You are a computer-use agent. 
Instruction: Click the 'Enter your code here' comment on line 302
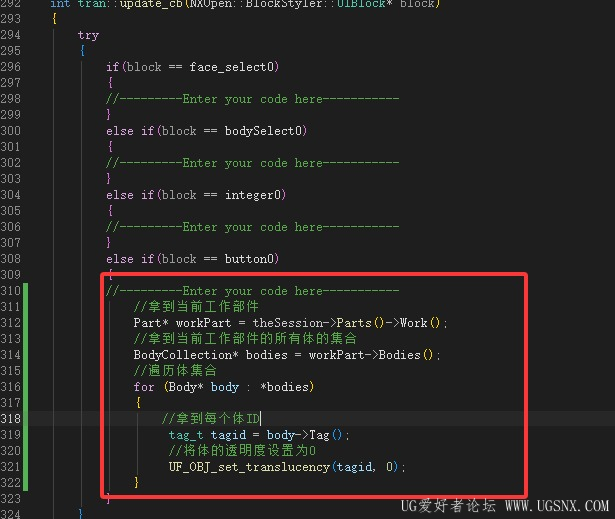tap(252, 163)
